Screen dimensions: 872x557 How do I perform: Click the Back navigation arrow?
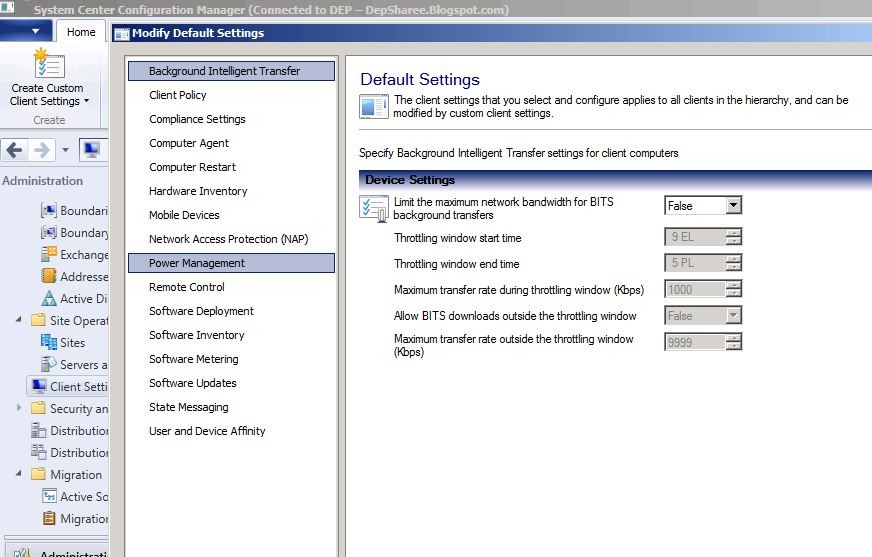[14, 150]
